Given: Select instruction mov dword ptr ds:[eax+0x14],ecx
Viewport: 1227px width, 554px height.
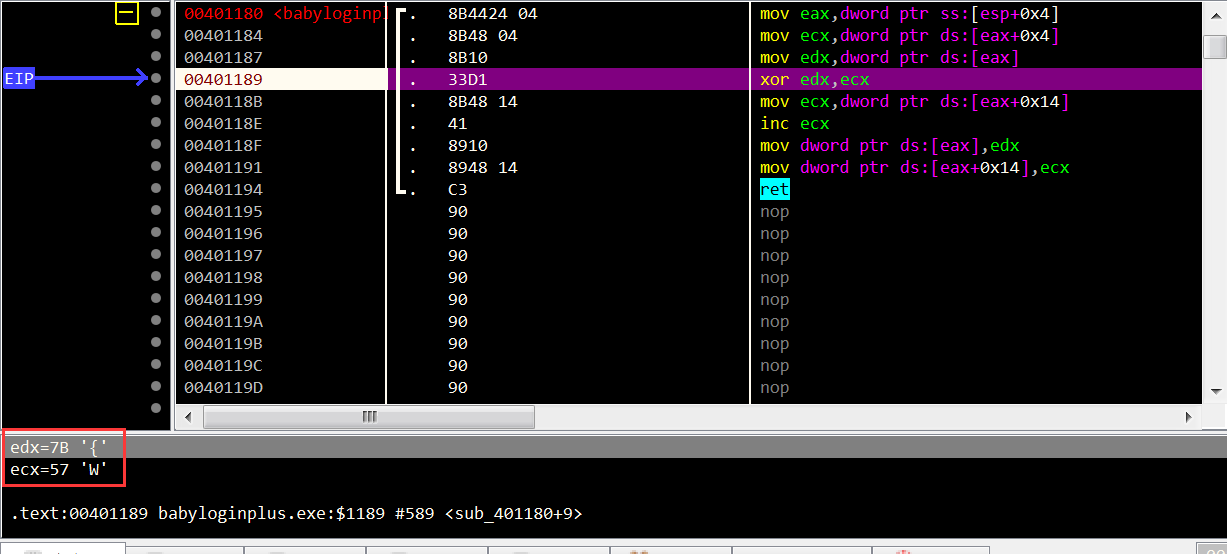Looking at the screenshot, I should point(914,167).
